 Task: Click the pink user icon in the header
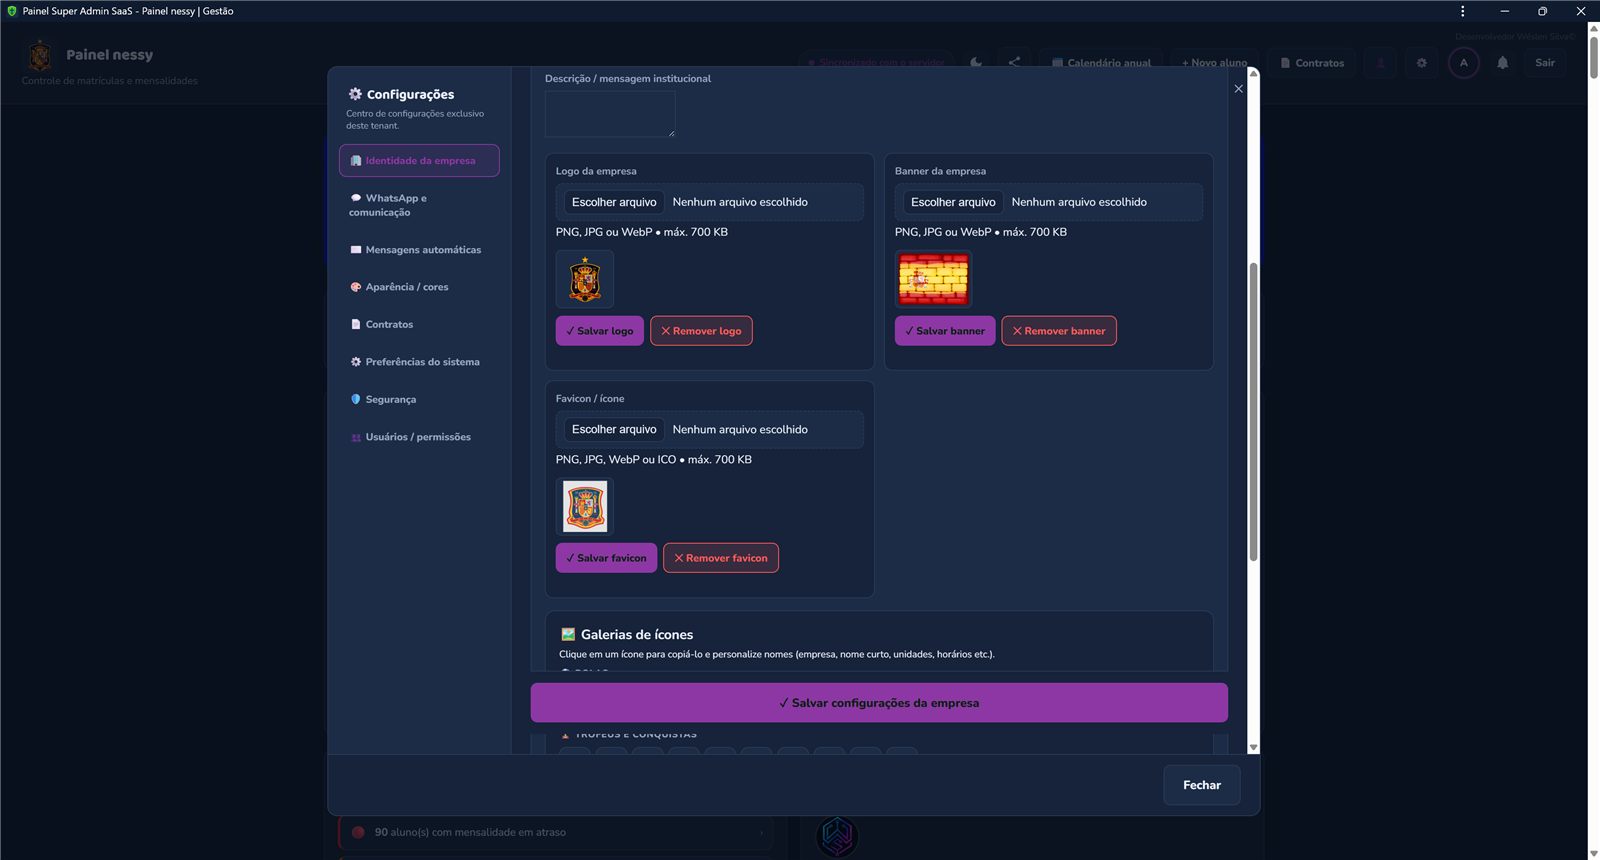click(1381, 62)
